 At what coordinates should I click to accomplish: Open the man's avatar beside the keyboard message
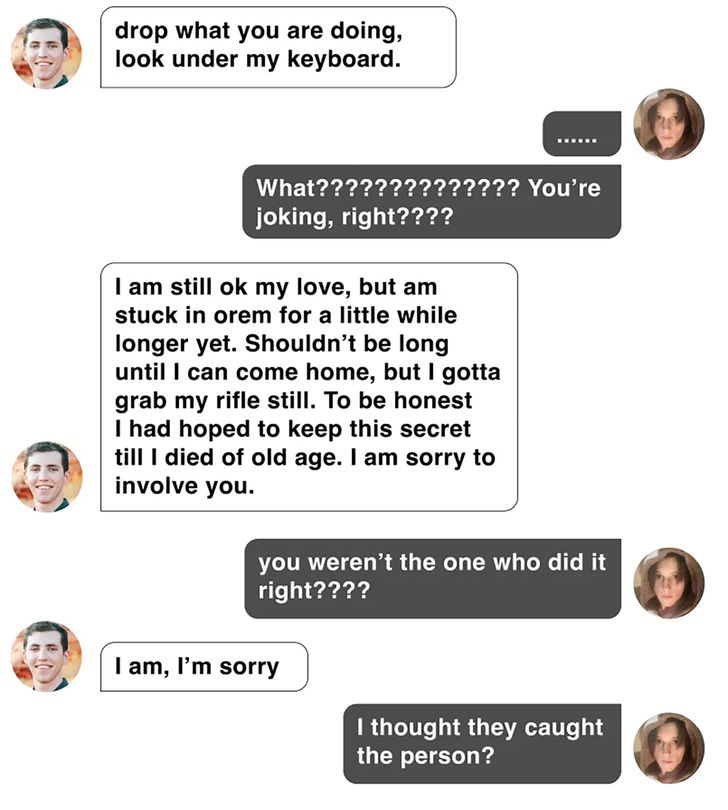(47, 53)
